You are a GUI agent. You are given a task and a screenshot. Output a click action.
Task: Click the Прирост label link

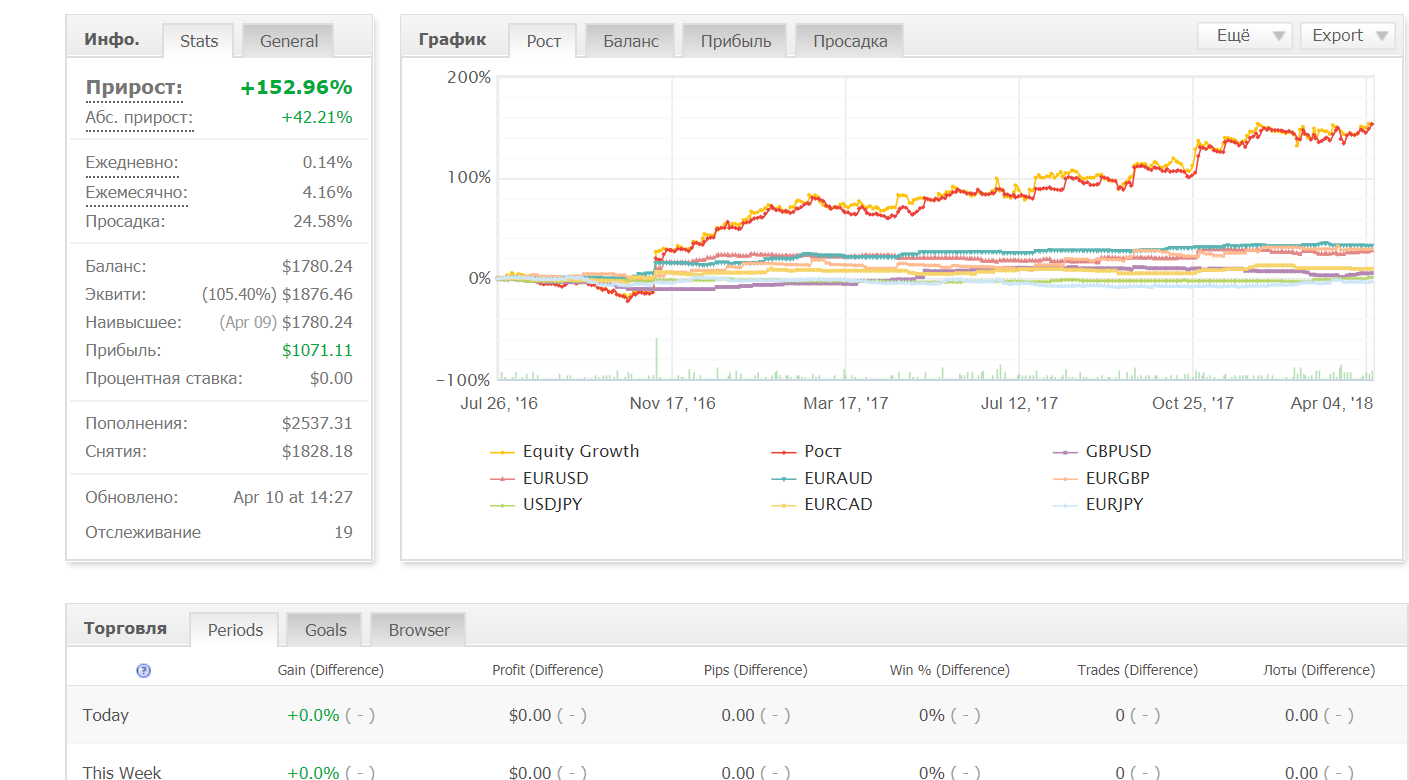134,88
